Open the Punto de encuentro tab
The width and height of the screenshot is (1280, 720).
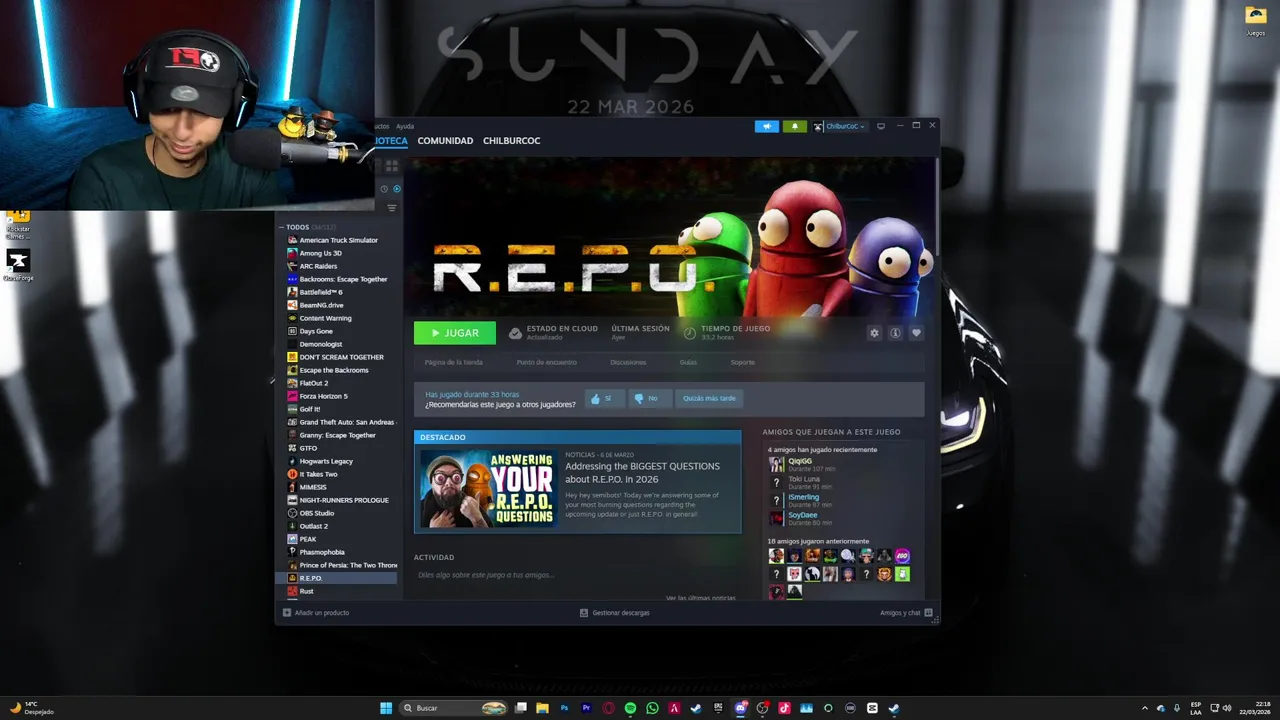(546, 362)
